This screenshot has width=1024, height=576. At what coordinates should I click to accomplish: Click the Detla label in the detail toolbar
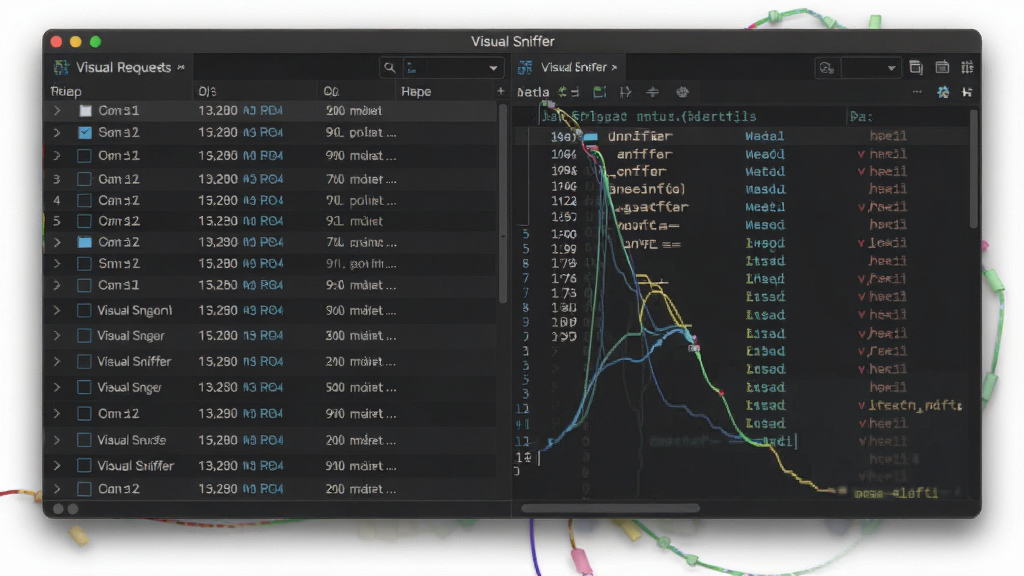533,92
